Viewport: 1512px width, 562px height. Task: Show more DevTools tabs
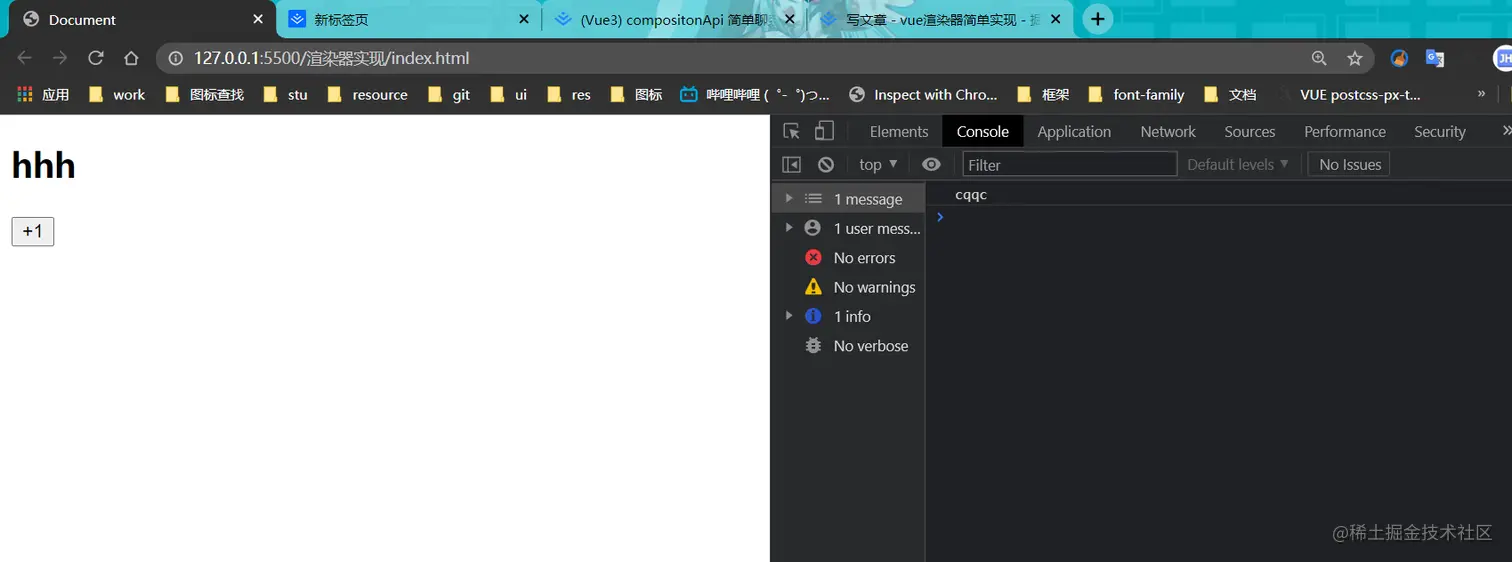point(1506,131)
